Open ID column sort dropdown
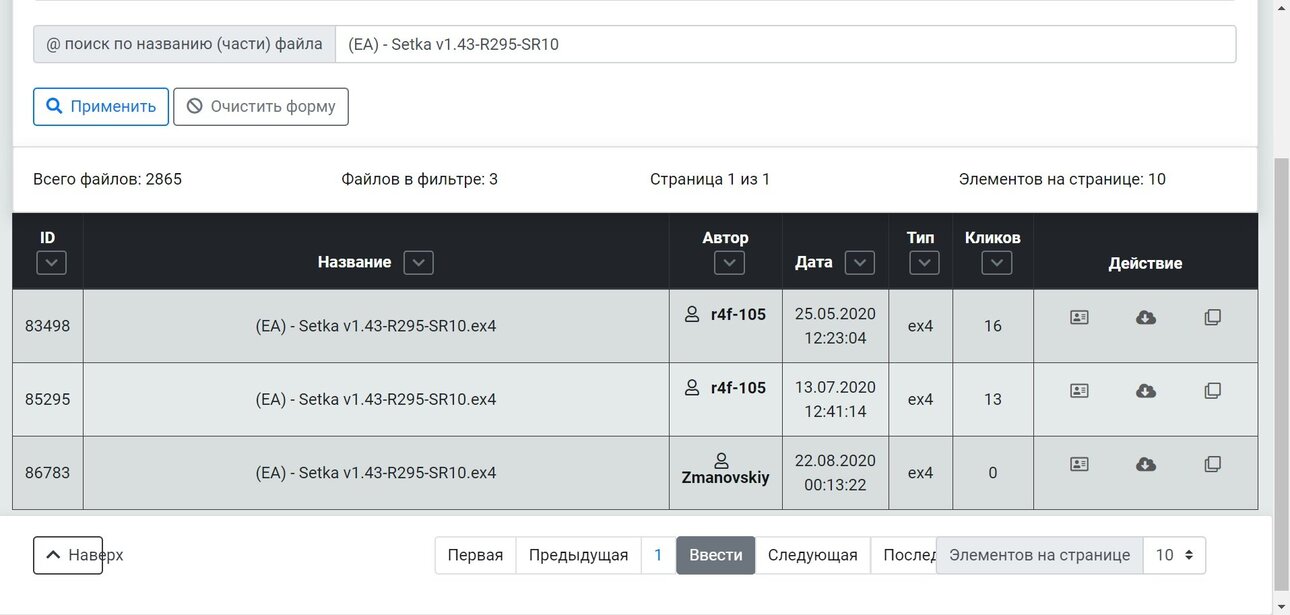 click(x=51, y=263)
